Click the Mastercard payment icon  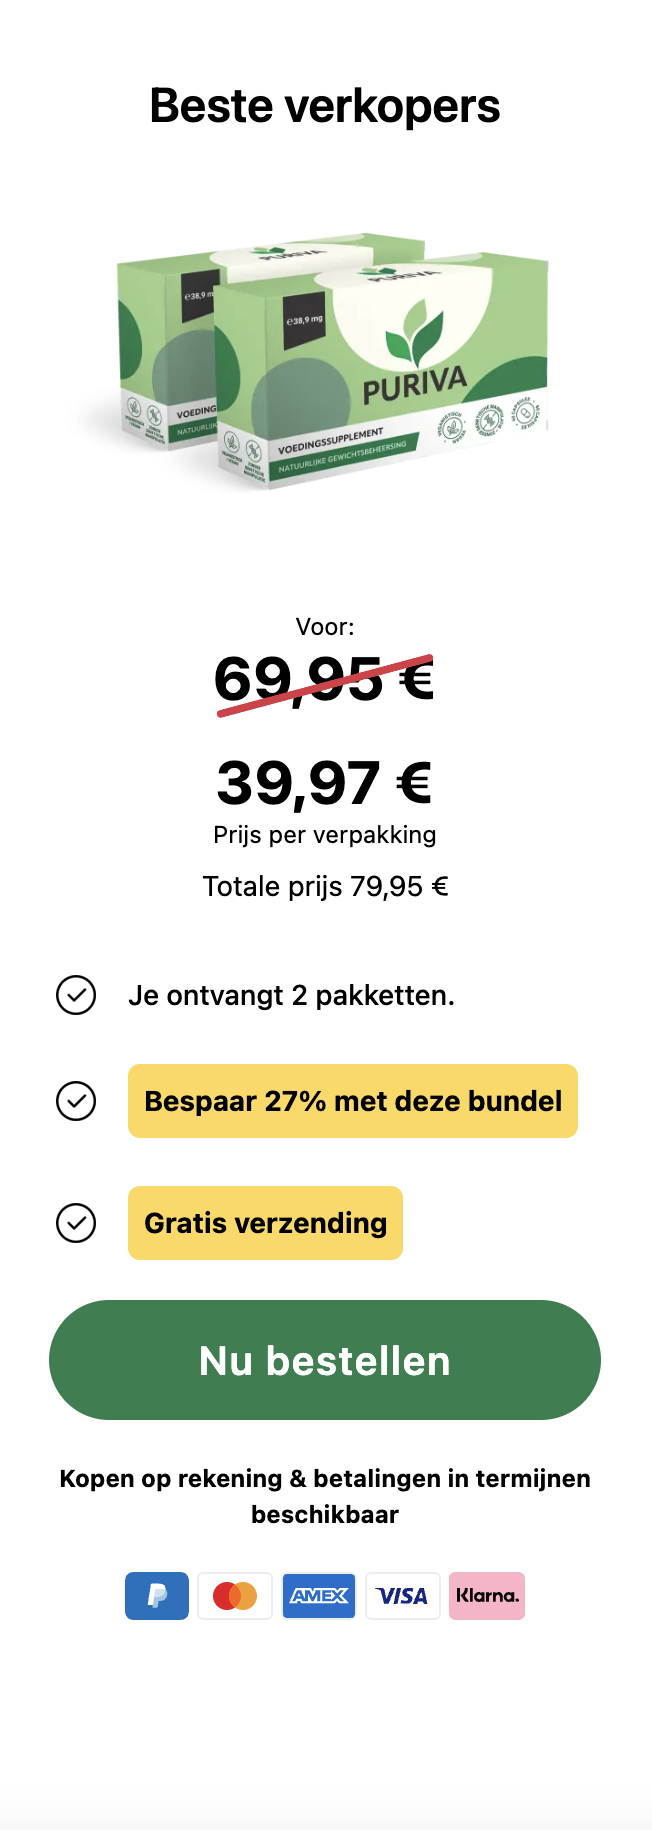(x=235, y=1595)
